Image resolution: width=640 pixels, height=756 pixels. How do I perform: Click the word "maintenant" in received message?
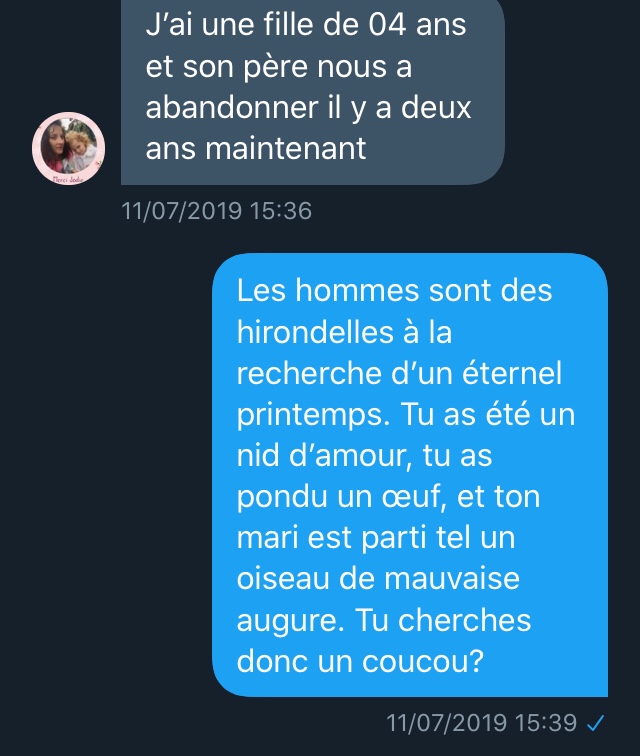tap(286, 148)
